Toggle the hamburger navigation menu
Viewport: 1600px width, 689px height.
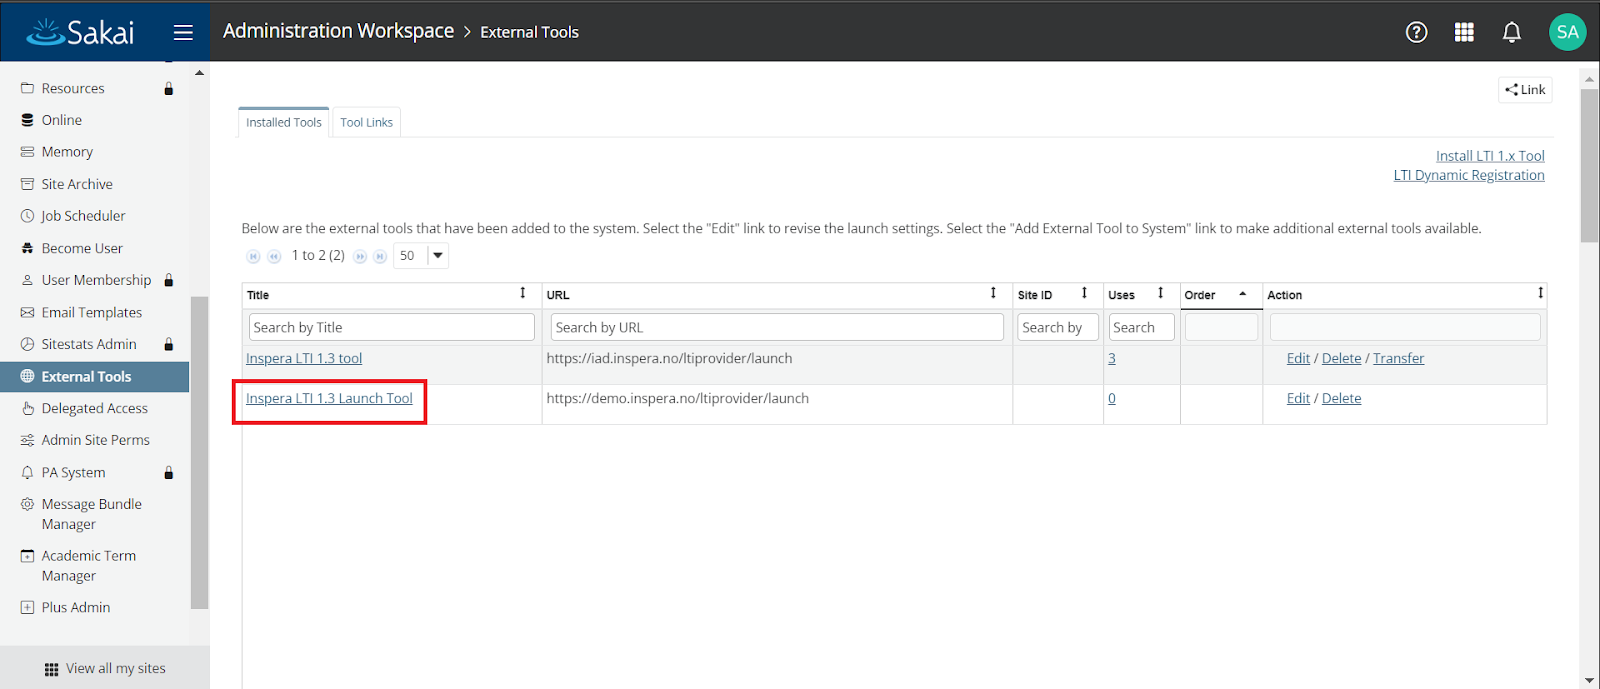coord(183,32)
